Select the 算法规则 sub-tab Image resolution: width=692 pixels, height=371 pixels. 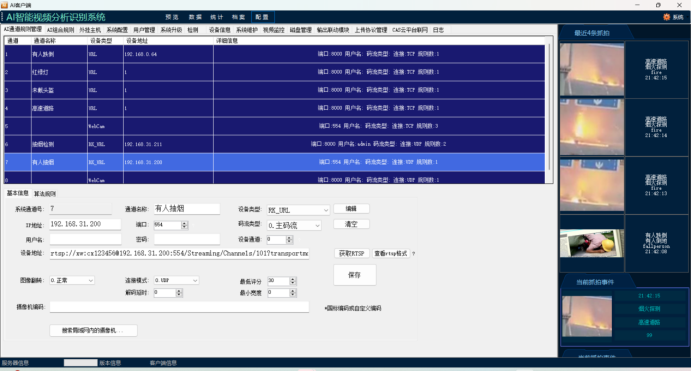click(45, 194)
